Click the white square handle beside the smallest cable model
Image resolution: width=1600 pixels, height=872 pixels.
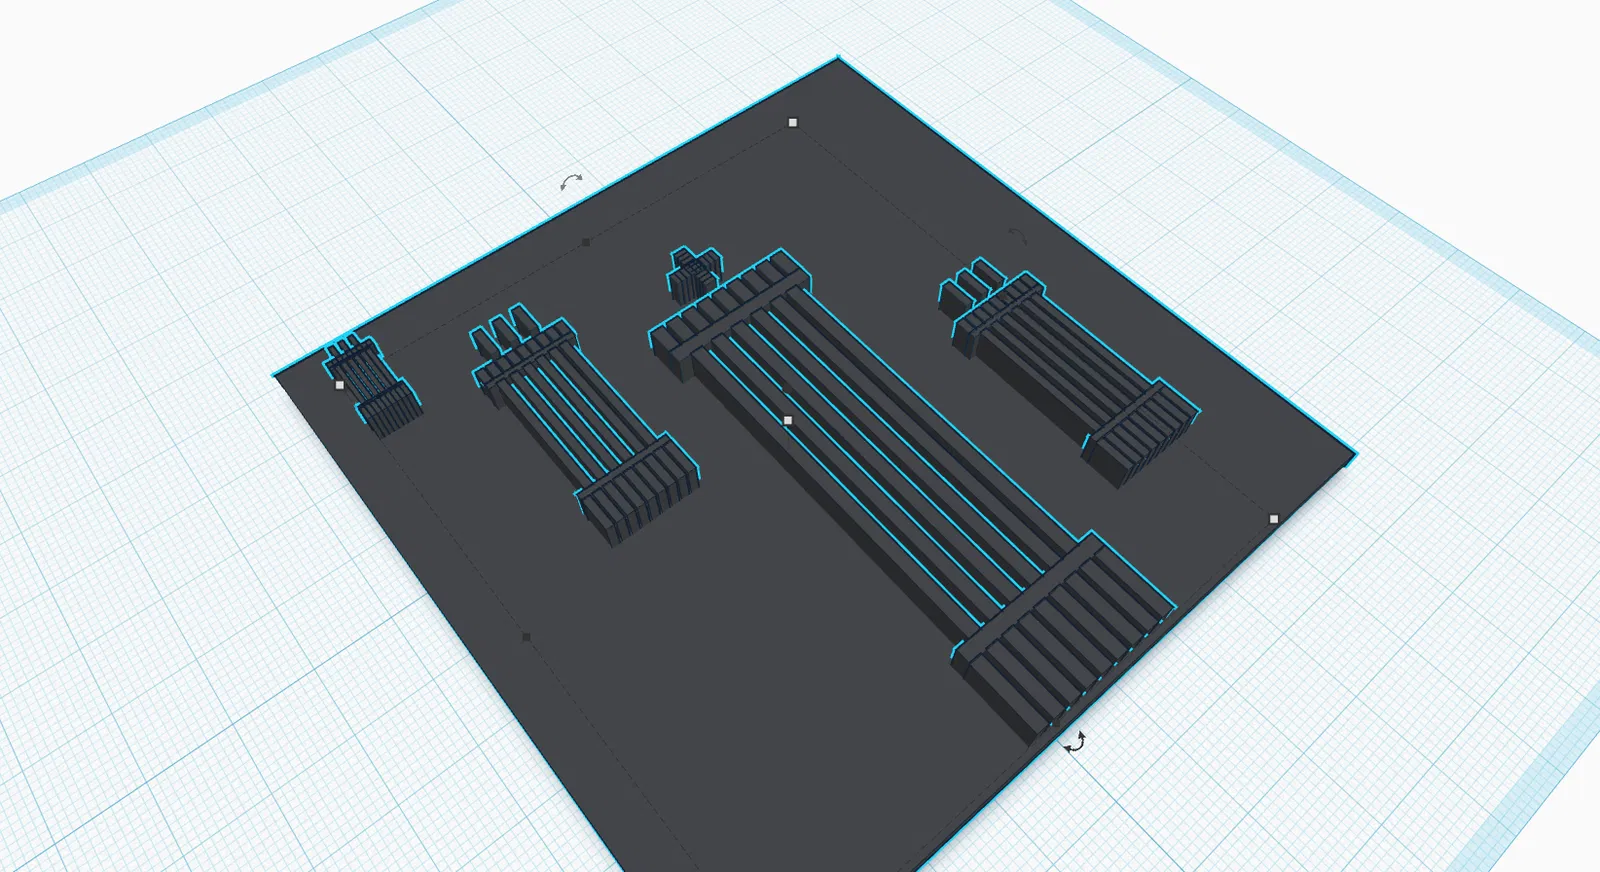340,385
